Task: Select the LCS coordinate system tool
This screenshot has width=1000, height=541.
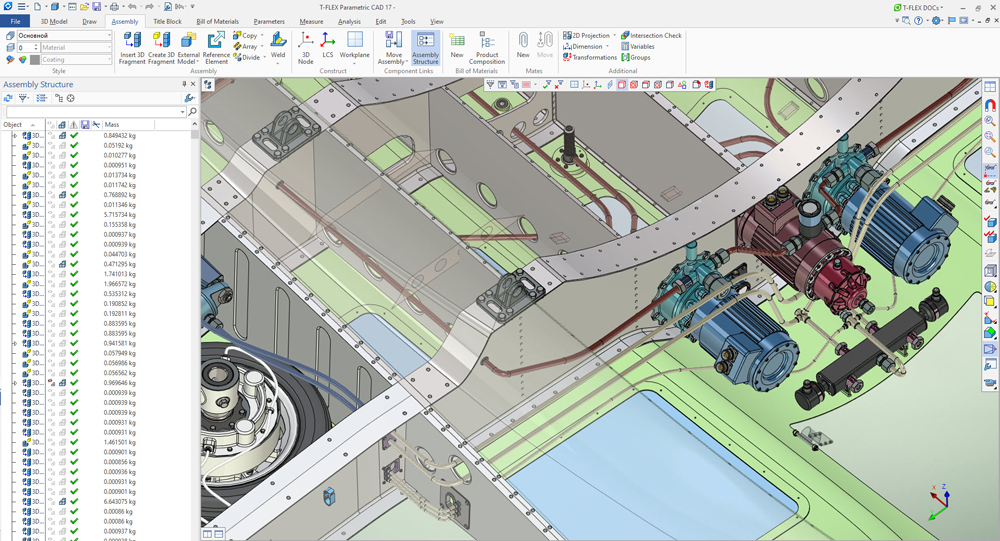Action: click(328, 45)
